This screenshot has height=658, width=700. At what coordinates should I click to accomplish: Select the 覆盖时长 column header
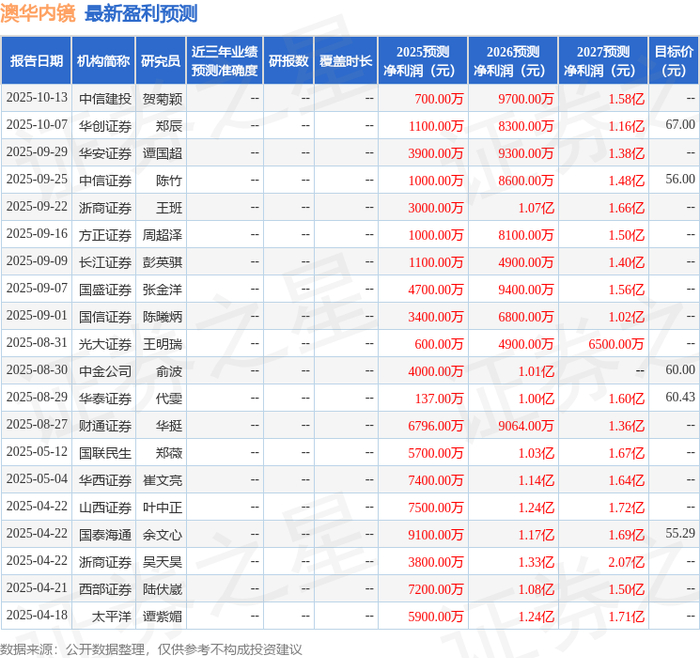pyautogui.click(x=346, y=61)
